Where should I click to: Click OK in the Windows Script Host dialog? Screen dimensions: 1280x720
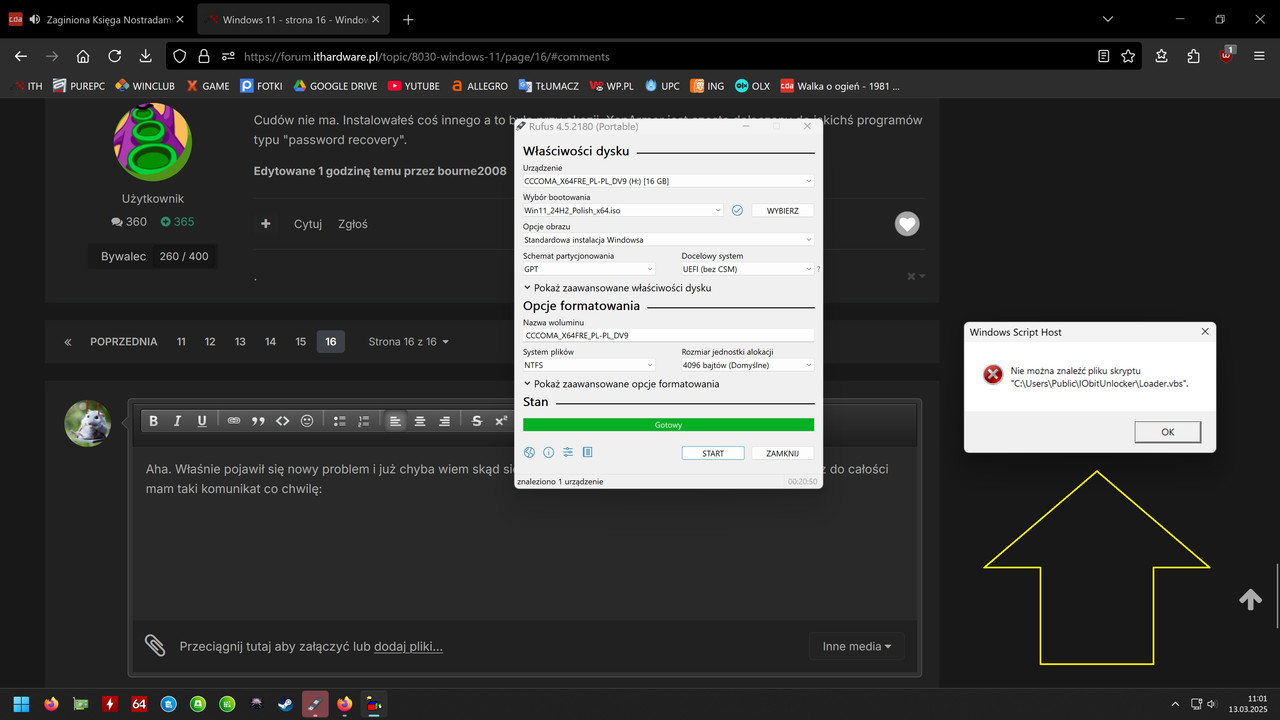(x=1167, y=432)
